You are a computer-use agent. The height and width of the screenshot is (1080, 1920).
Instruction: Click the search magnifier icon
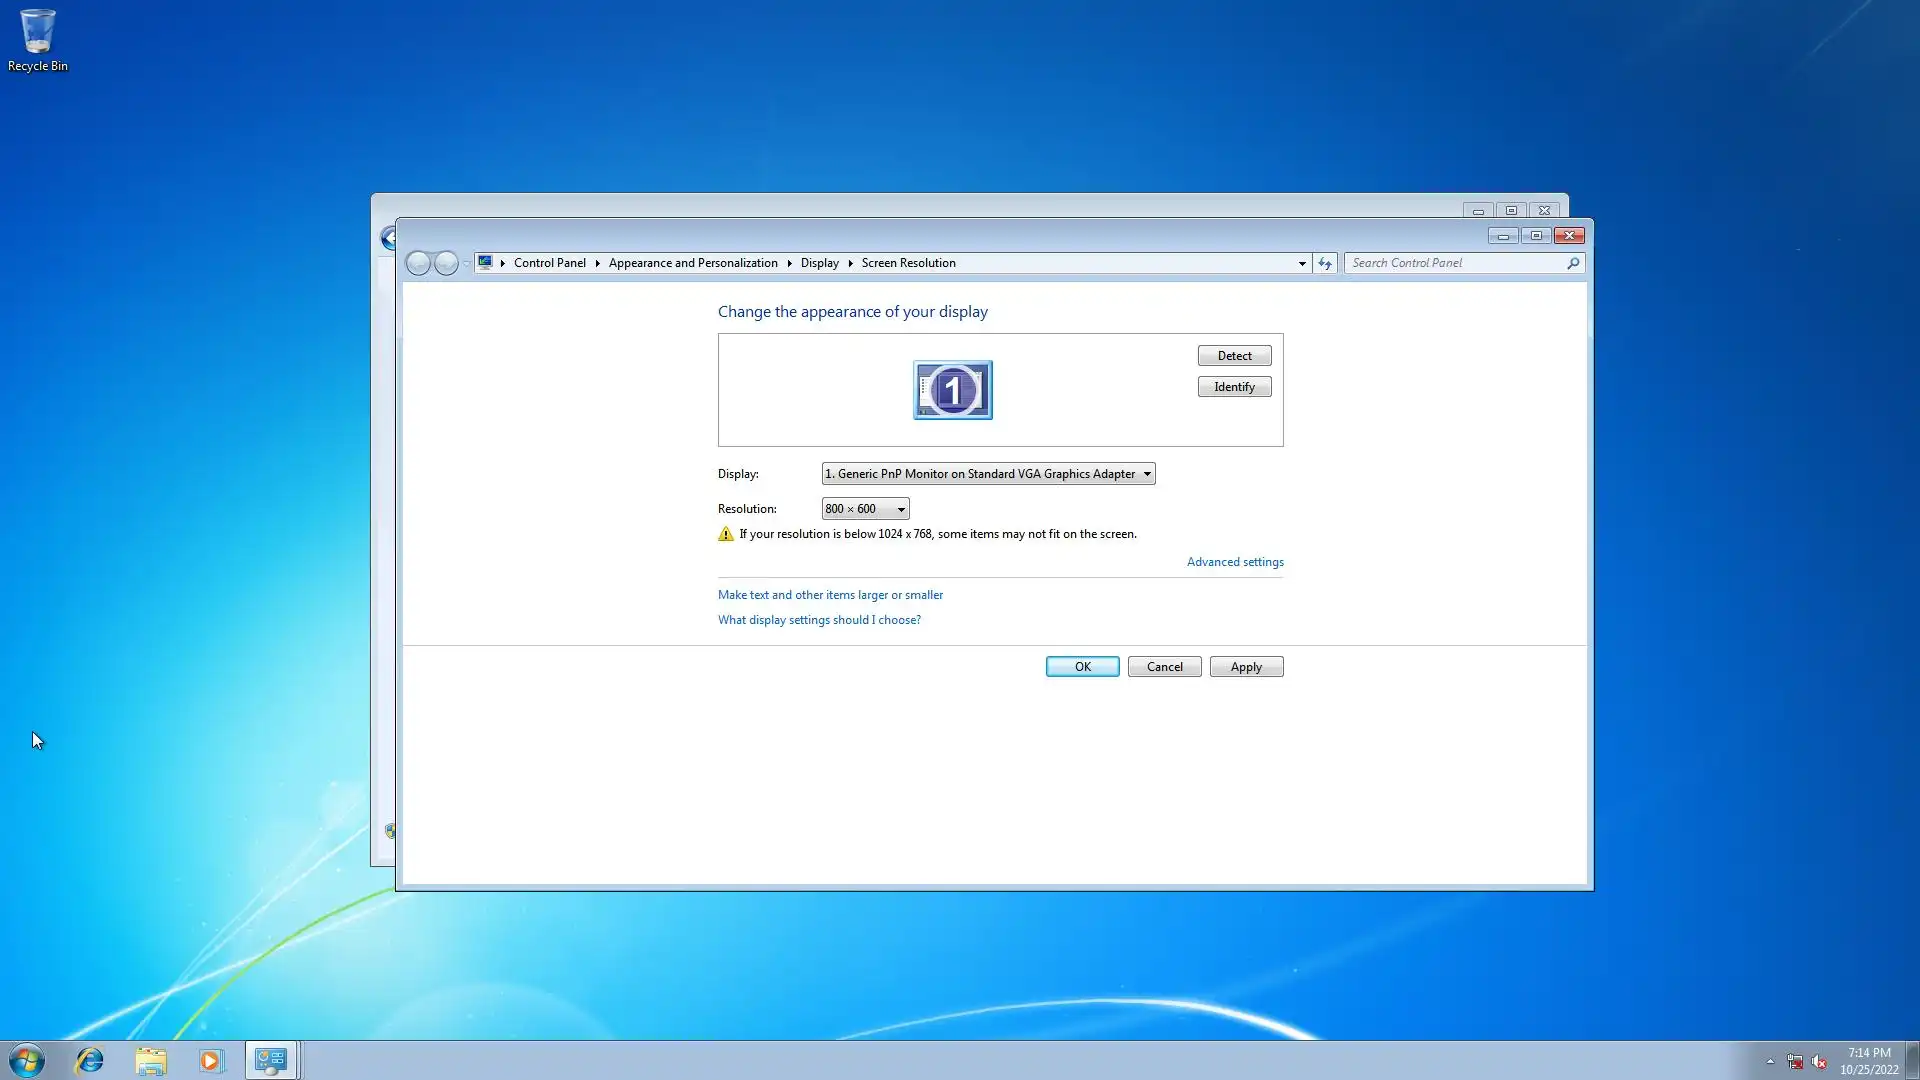pos(1573,263)
